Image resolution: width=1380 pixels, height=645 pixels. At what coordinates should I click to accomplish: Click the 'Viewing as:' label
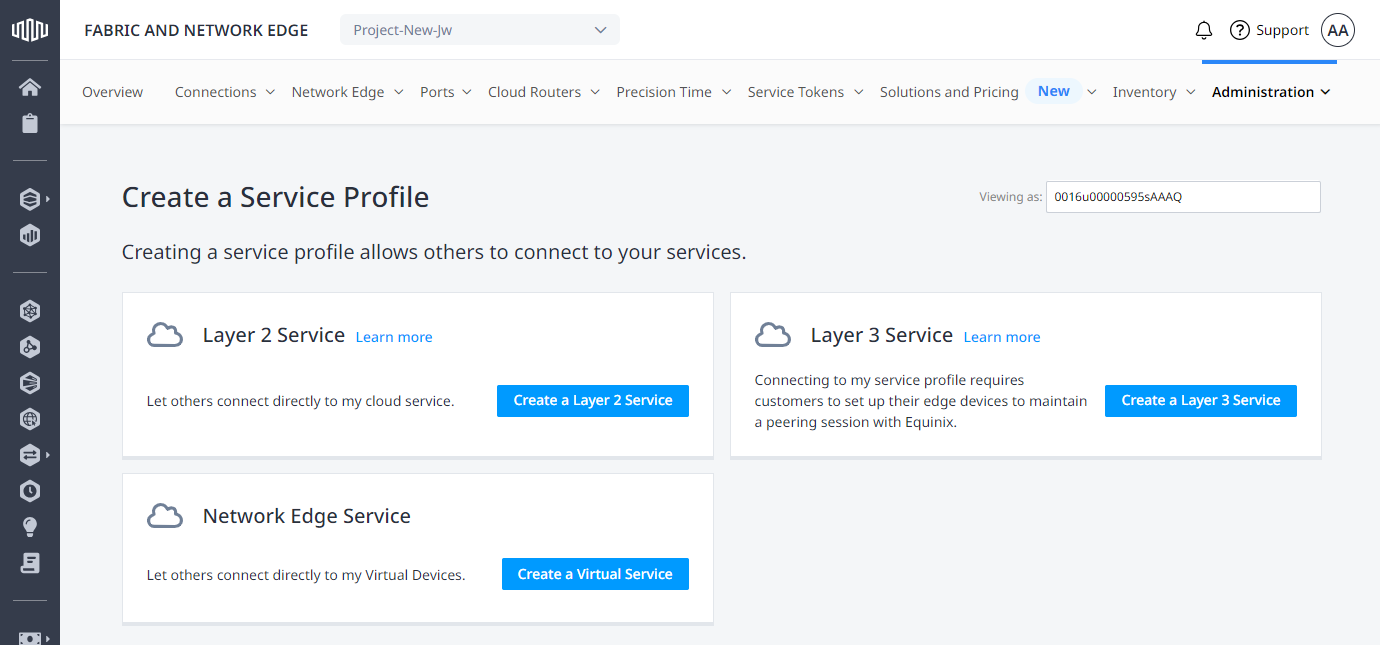pyautogui.click(x=1010, y=197)
